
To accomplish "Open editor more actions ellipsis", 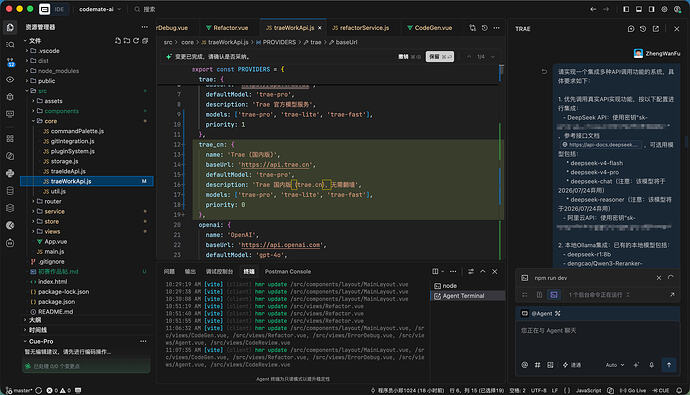I will pos(496,28).
